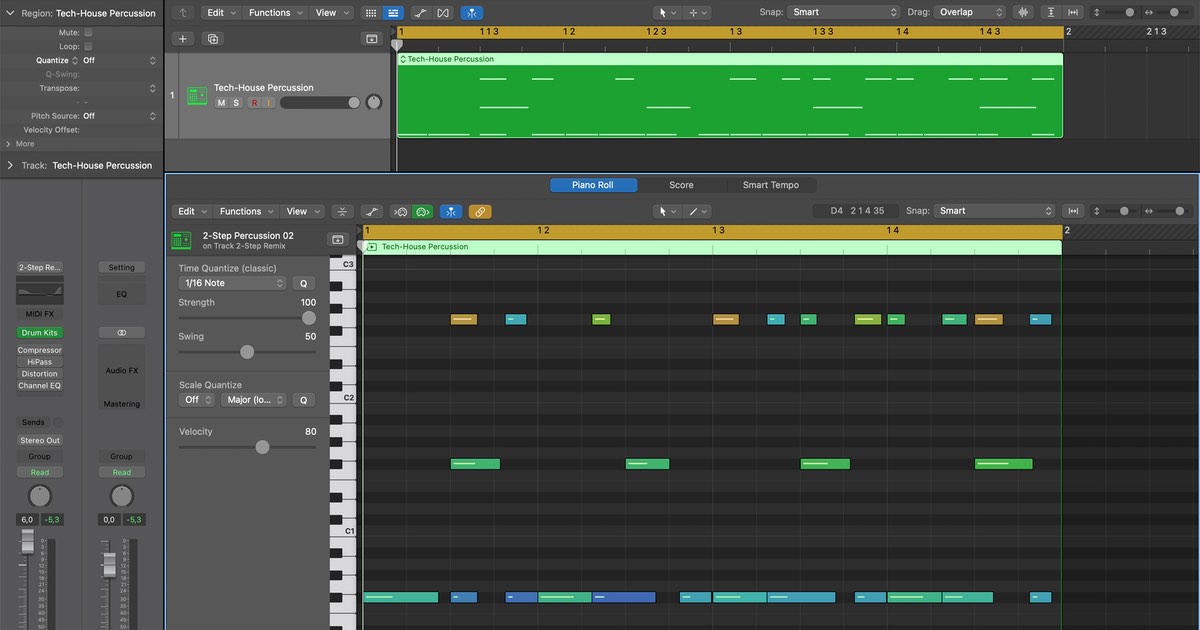Click the track icon for Tech-House Percussion

pyautogui.click(x=196, y=95)
